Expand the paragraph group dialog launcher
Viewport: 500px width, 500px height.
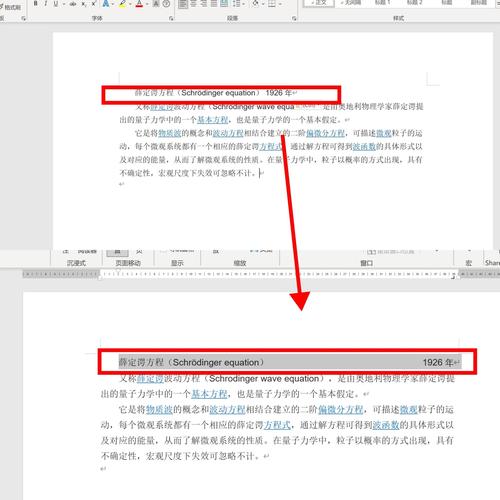[x=294, y=19]
